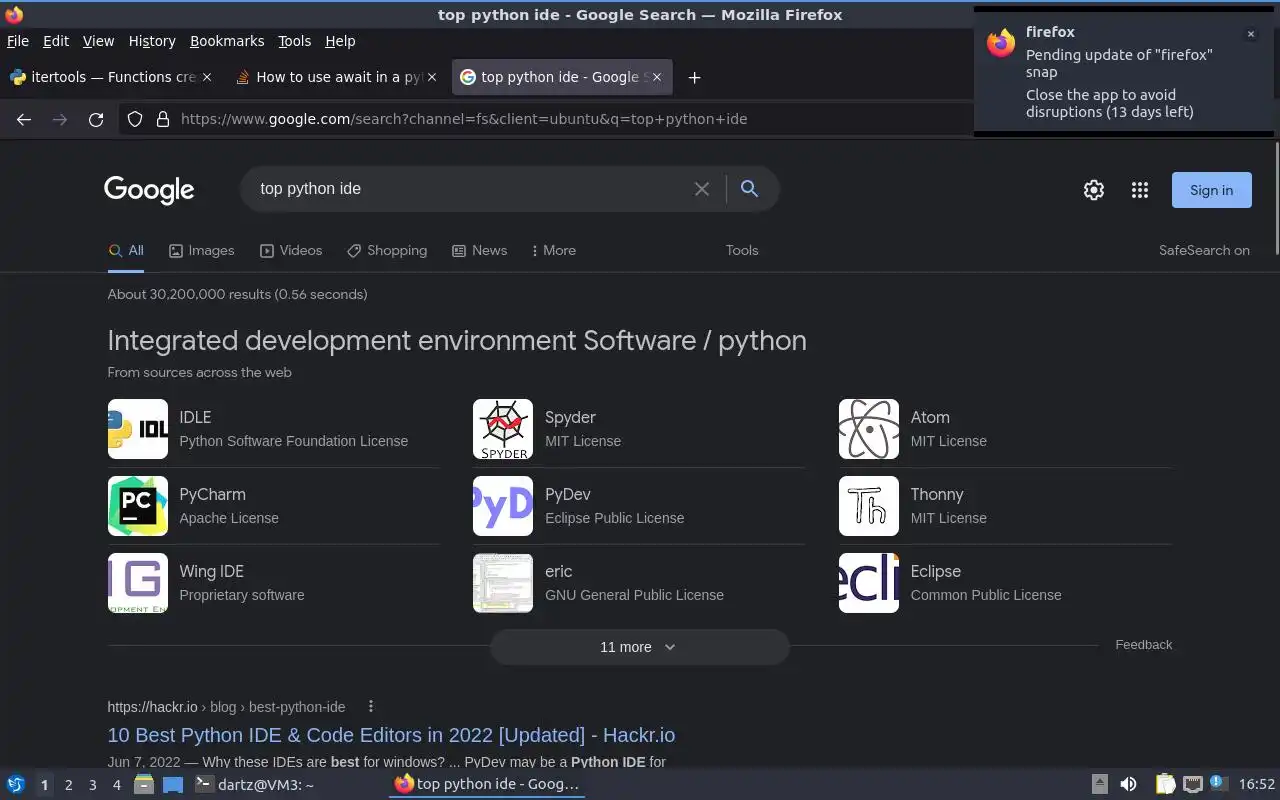Open the Bookmarks menu
The image size is (1280, 800).
(x=227, y=41)
